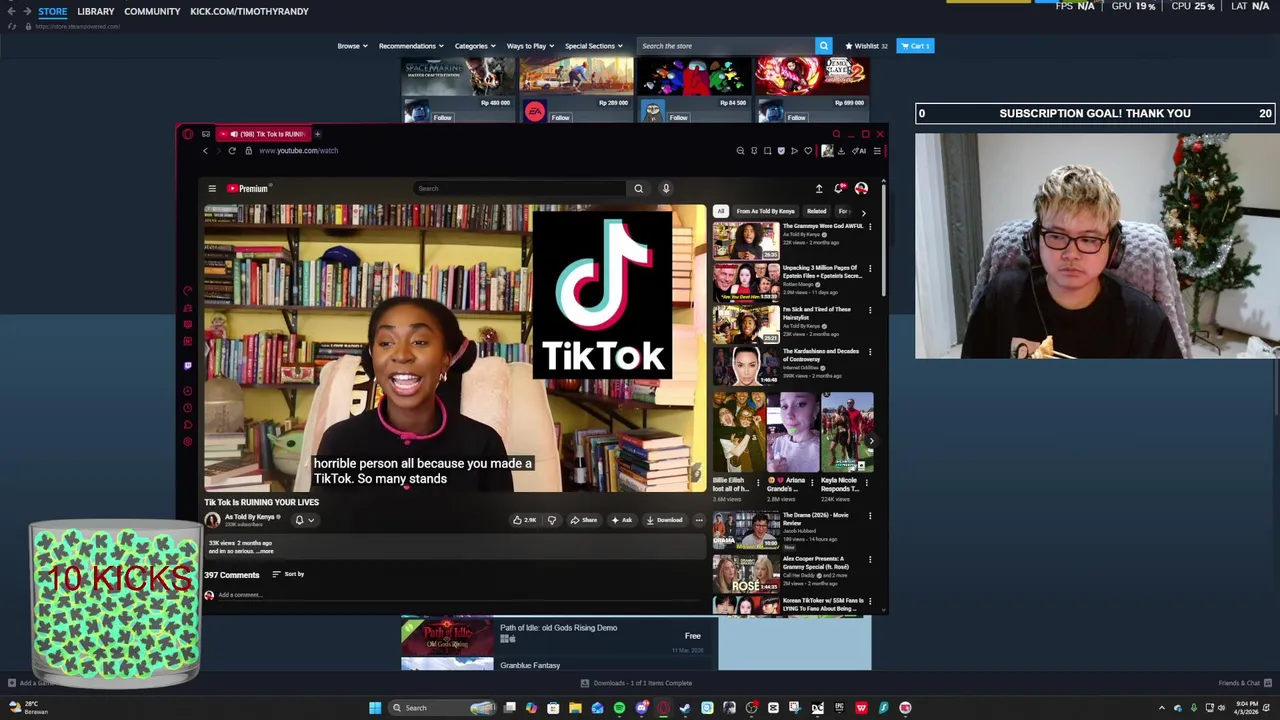This screenshot has height=720, width=1280.
Task: Open Windows Start button
Action: pos(375,708)
